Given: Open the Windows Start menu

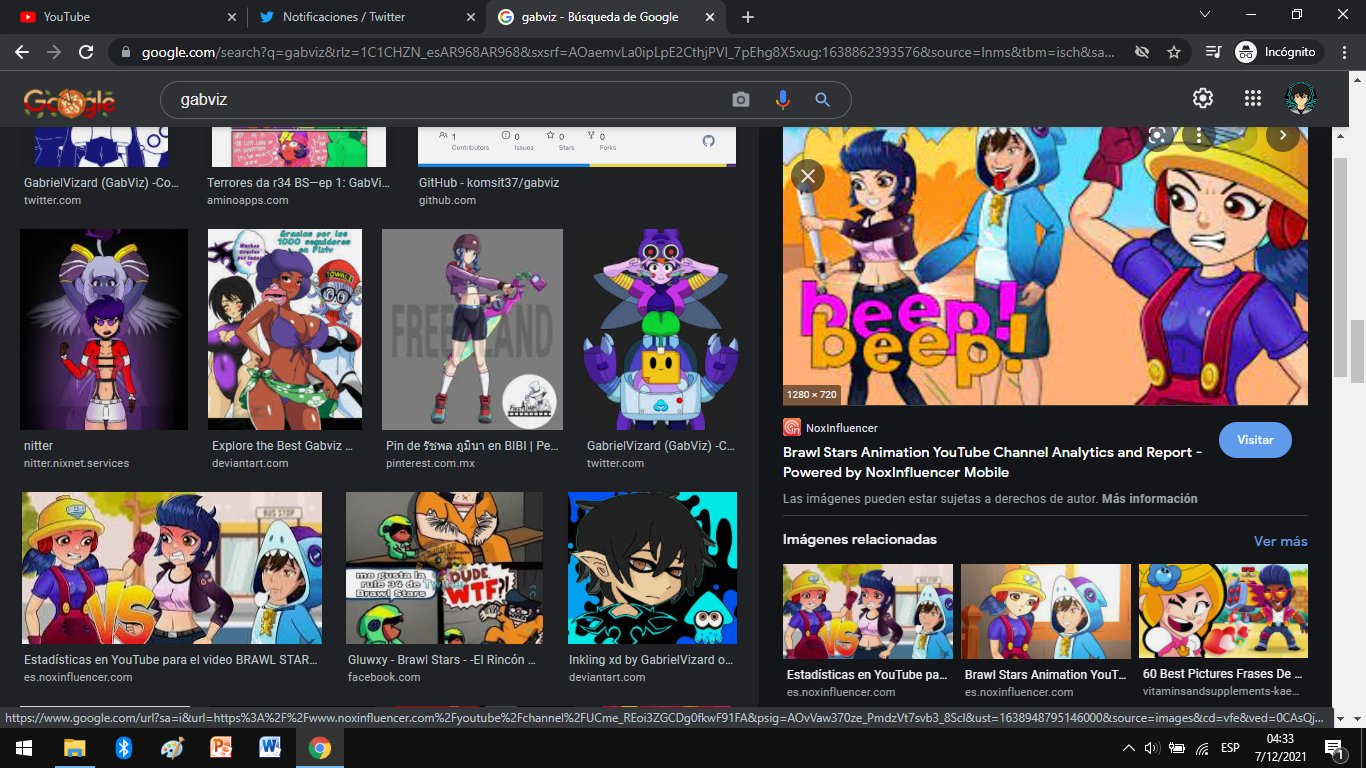Looking at the screenshot, I should pos(23,747).
